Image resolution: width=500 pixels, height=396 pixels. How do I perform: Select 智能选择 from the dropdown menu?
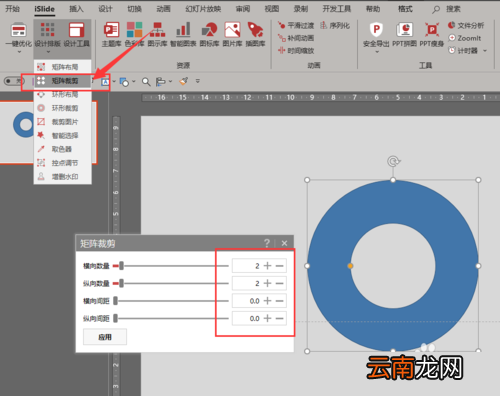point(63,135)
